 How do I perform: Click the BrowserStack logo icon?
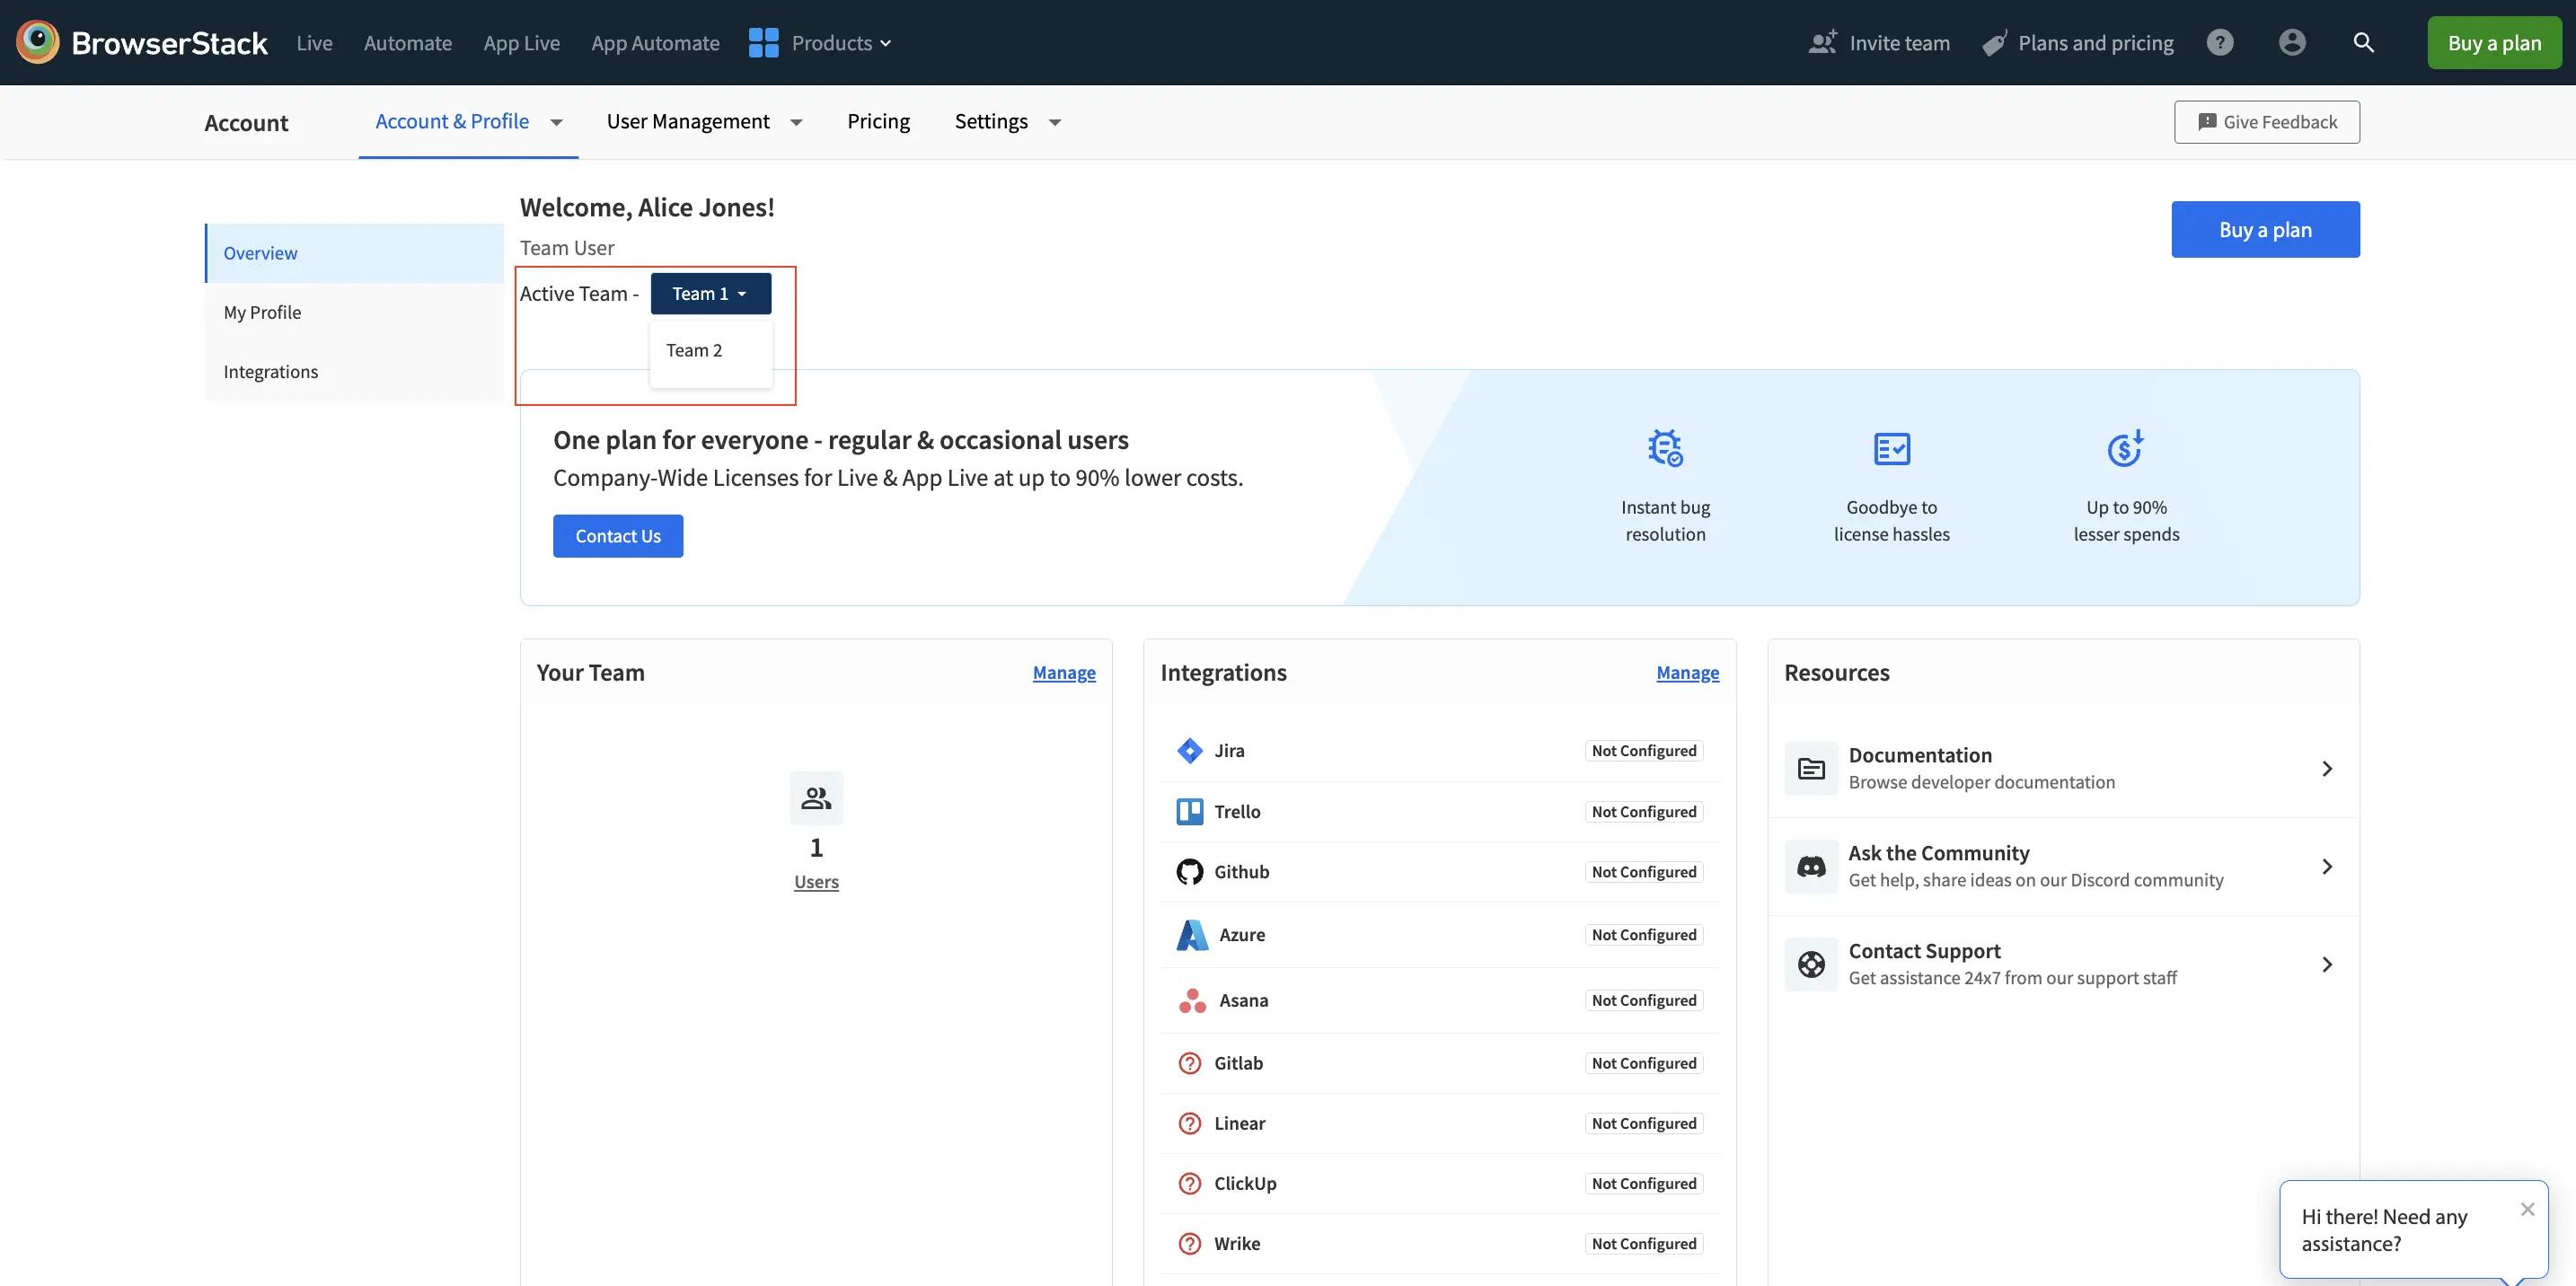pos(38,42)
